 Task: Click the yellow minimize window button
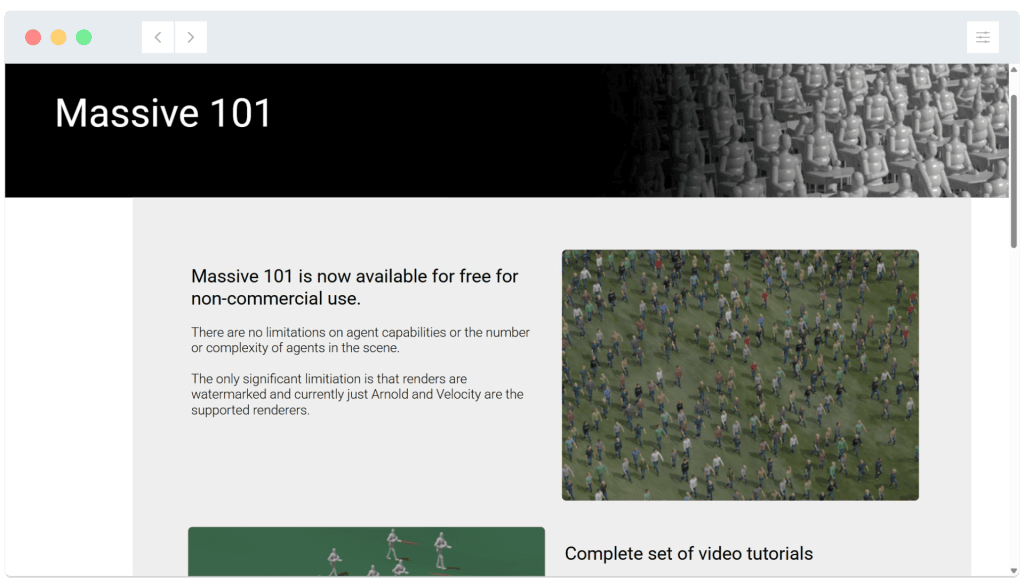[x=59, y=37]
